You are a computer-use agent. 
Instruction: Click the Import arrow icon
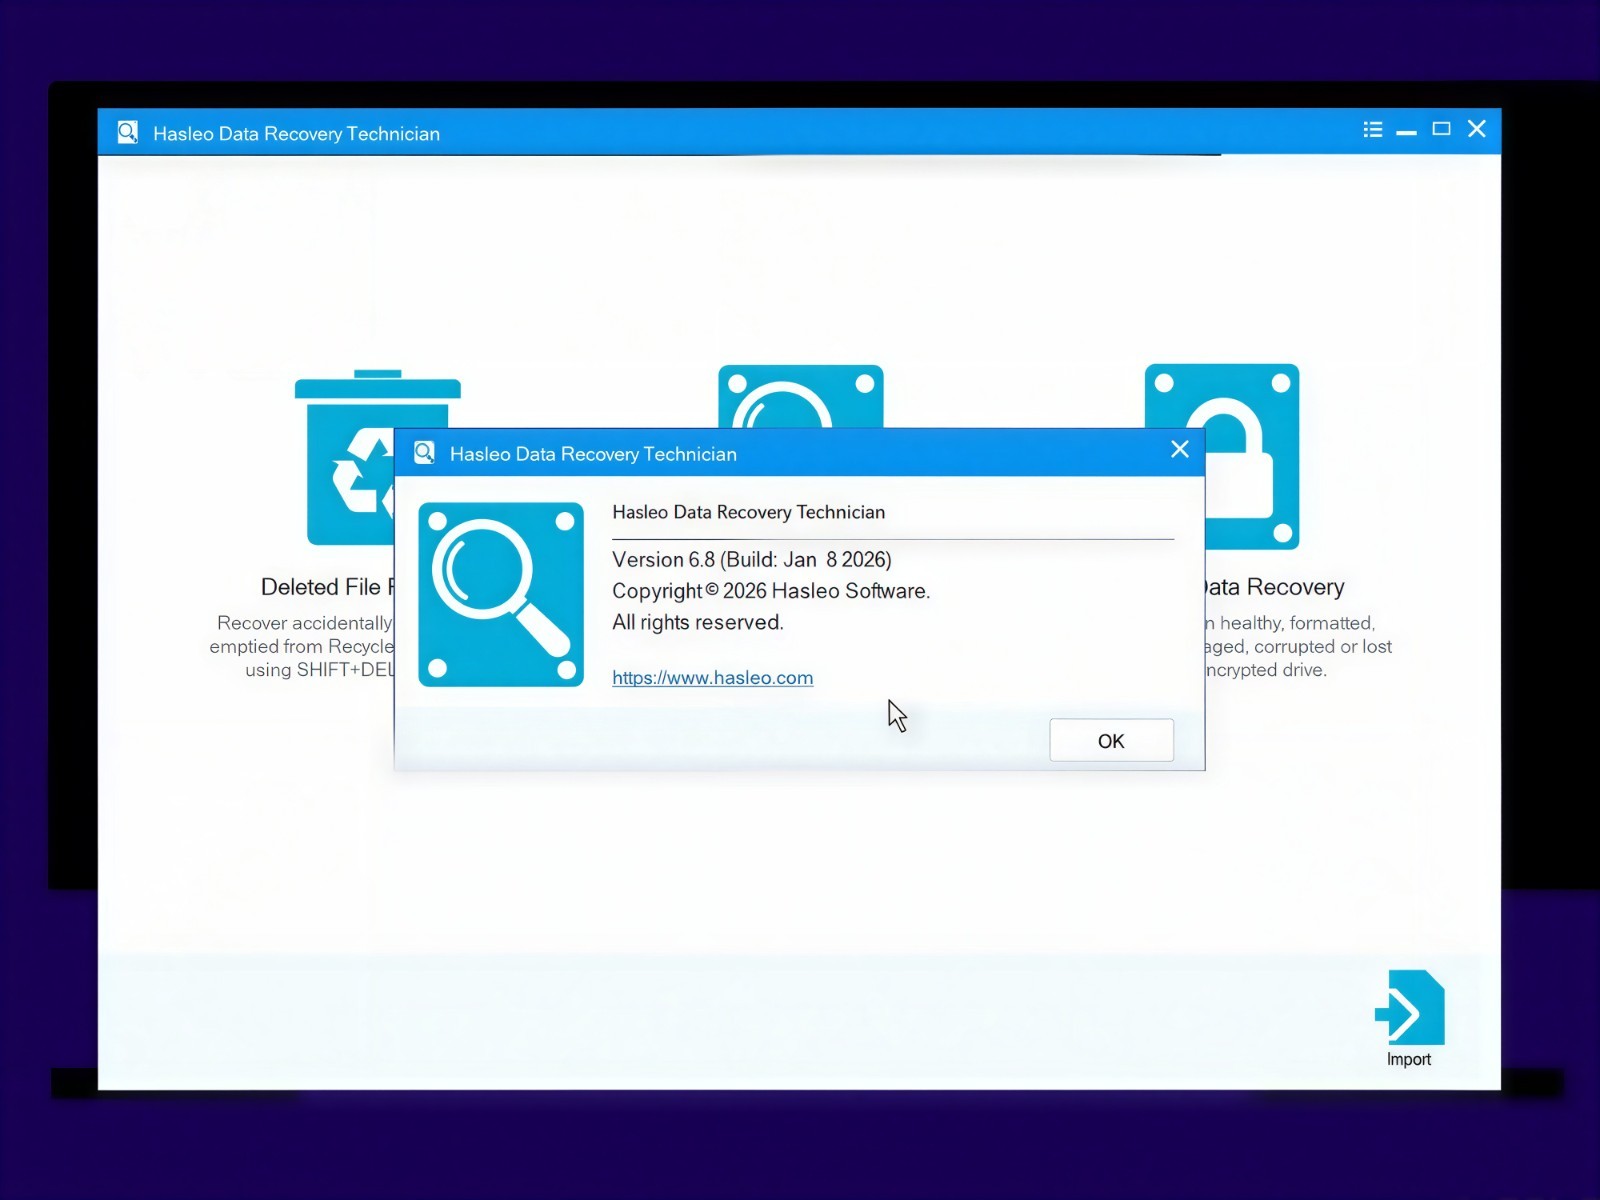click(x=1410, y=1007)
